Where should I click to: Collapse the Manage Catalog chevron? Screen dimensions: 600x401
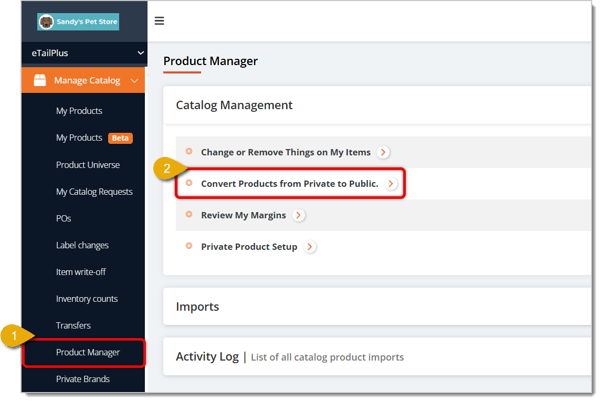tap(134, 81)
